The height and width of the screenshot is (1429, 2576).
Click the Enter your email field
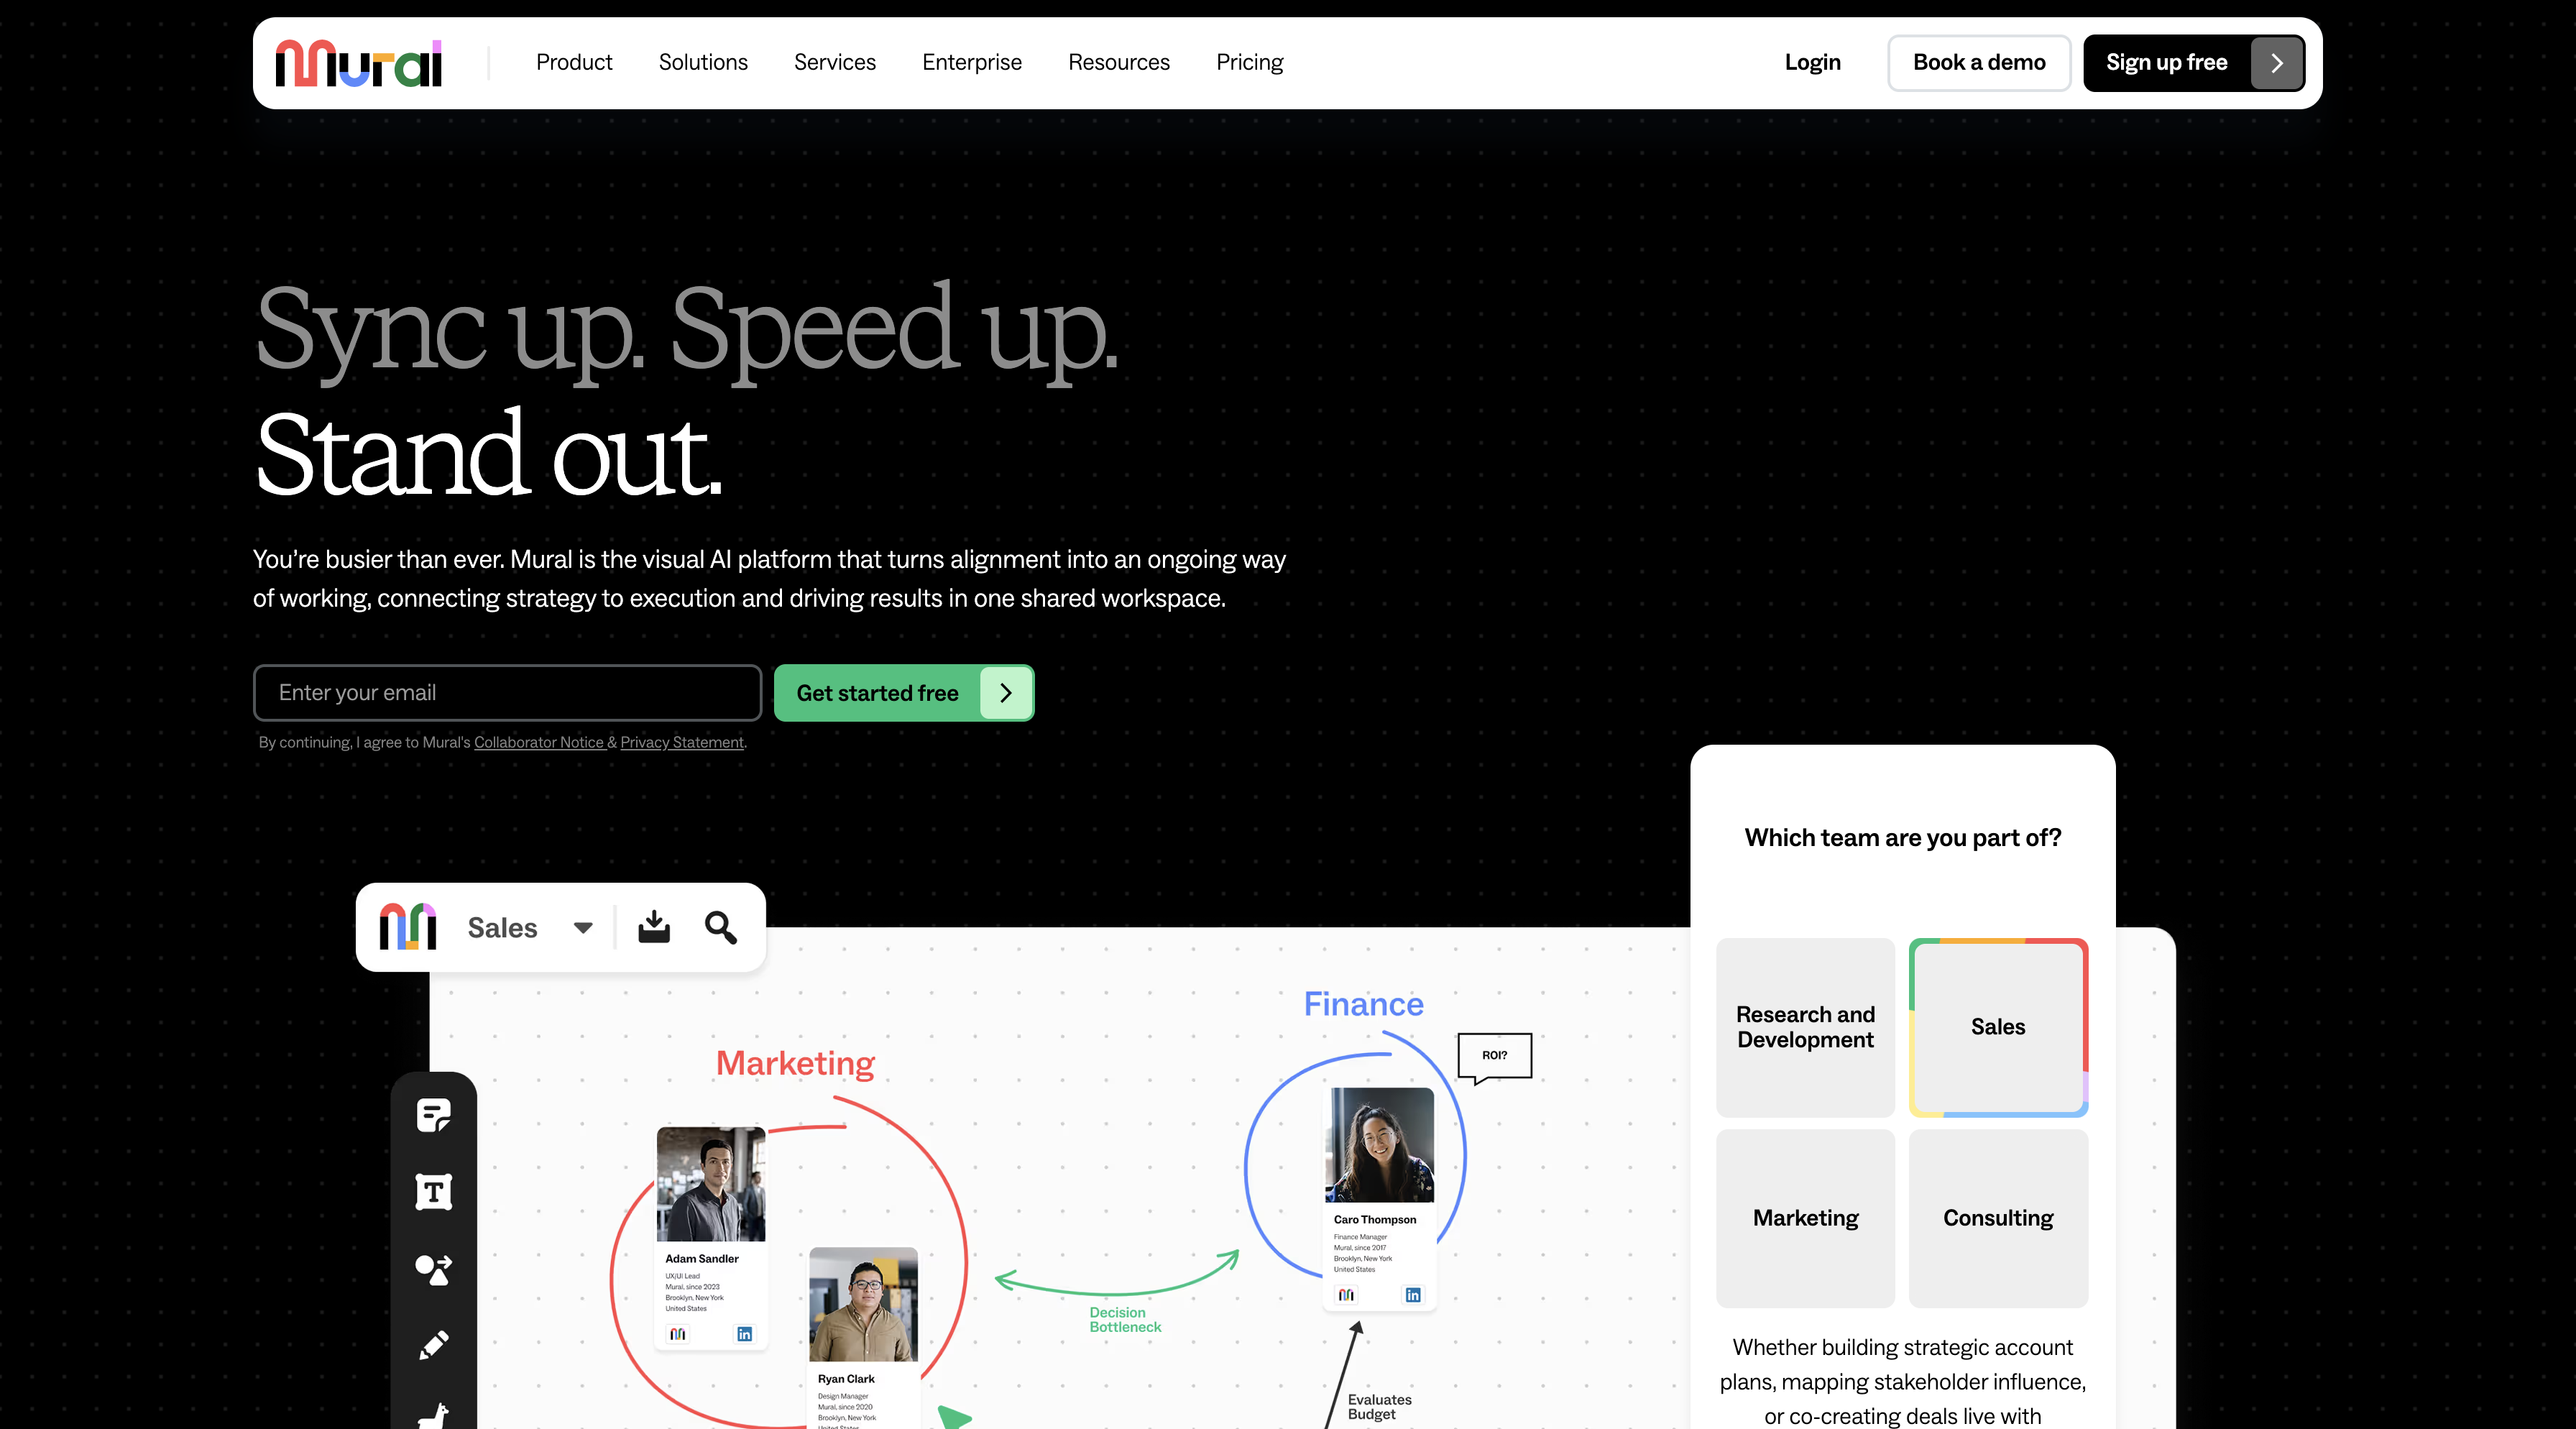point(507,693)
